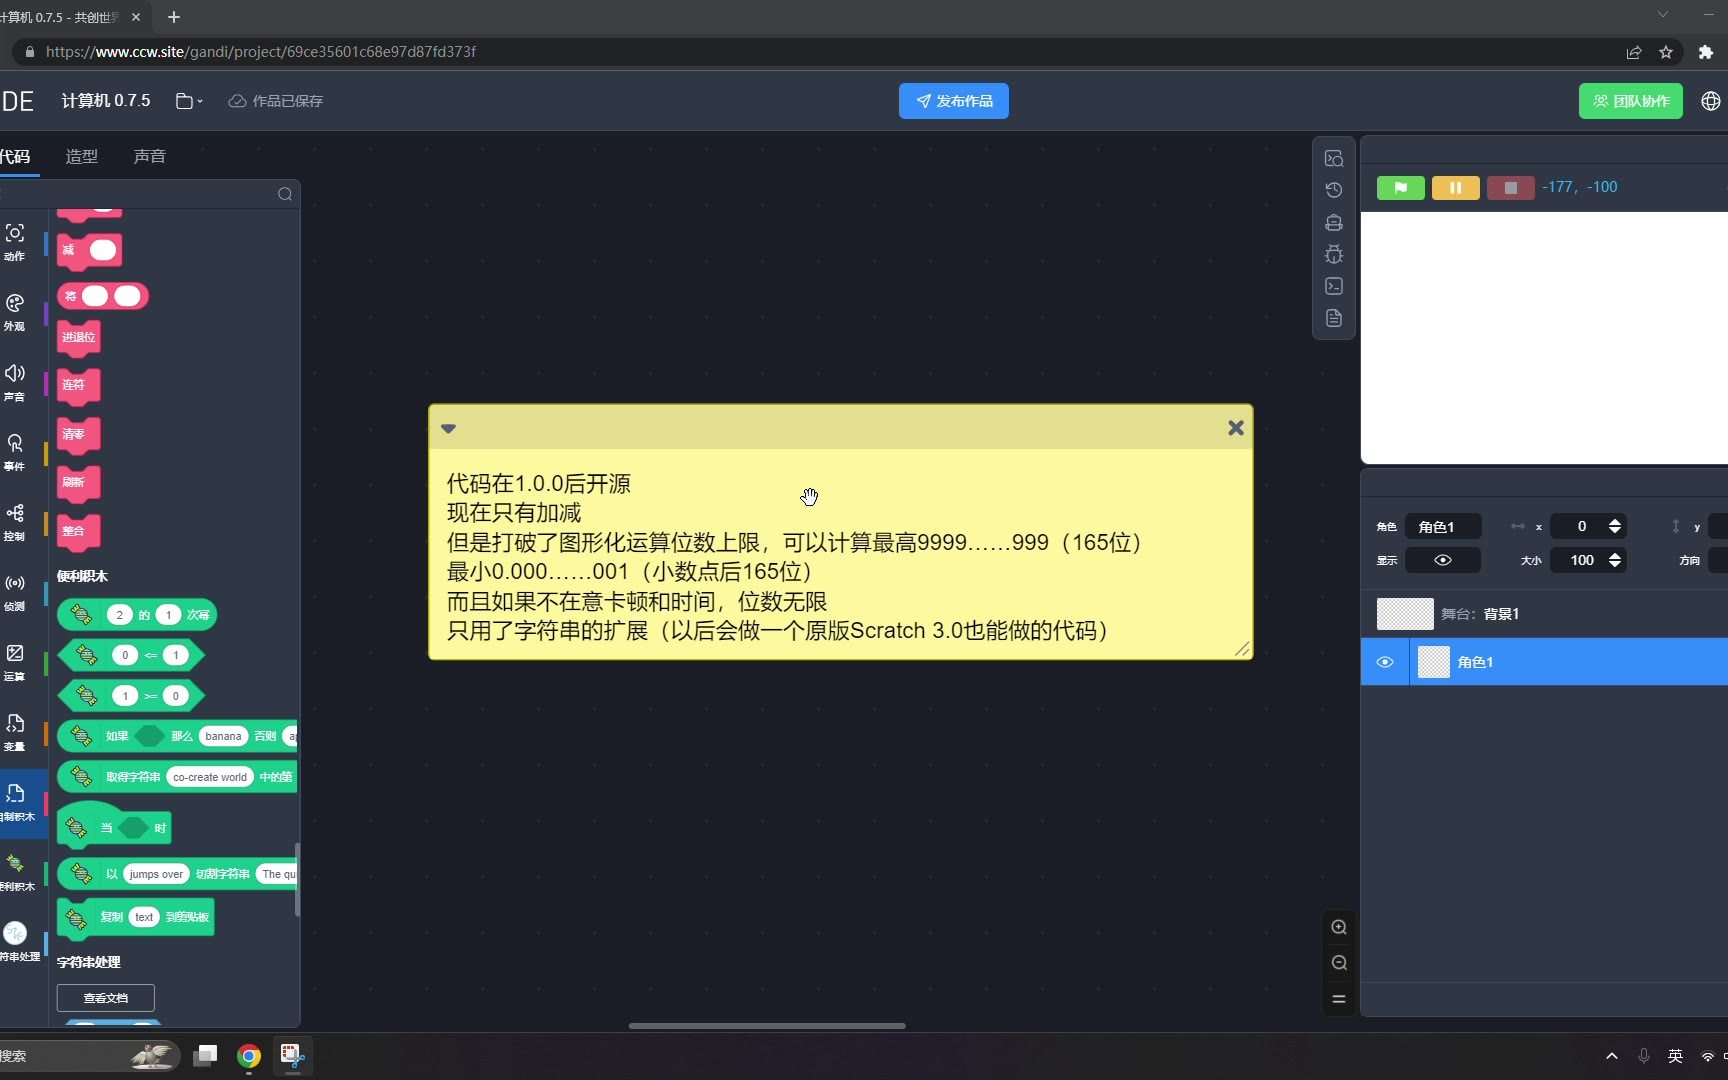Screen dimensions: 1728x1080
Task: Open the folder file dropdown menu
Action: tap(188, 101)
